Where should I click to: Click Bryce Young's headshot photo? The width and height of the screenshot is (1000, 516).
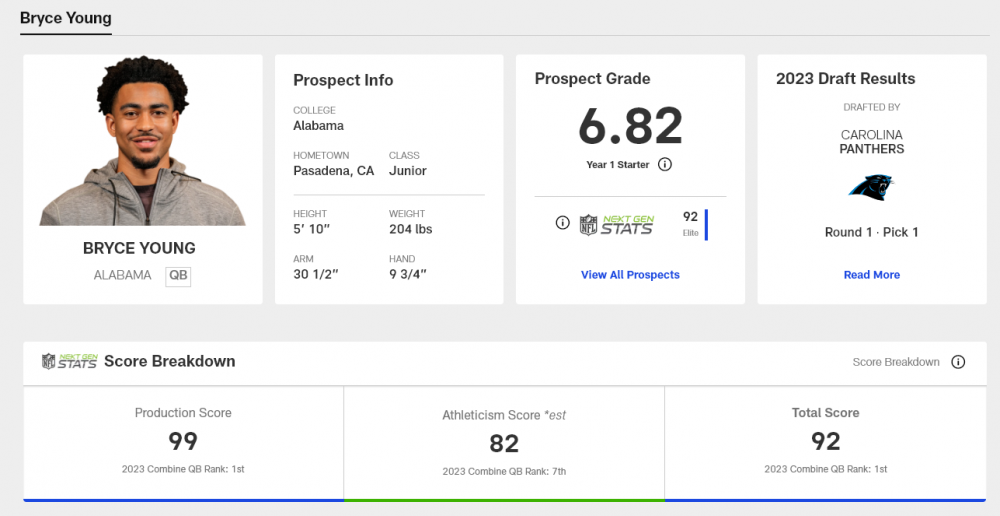tap(142, 145)
